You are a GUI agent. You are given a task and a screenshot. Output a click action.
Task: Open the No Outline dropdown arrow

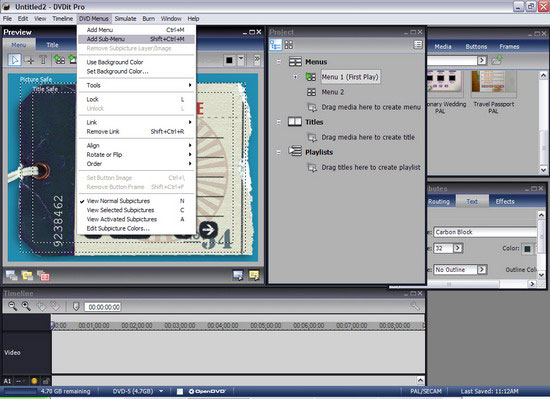coord(482,269)
